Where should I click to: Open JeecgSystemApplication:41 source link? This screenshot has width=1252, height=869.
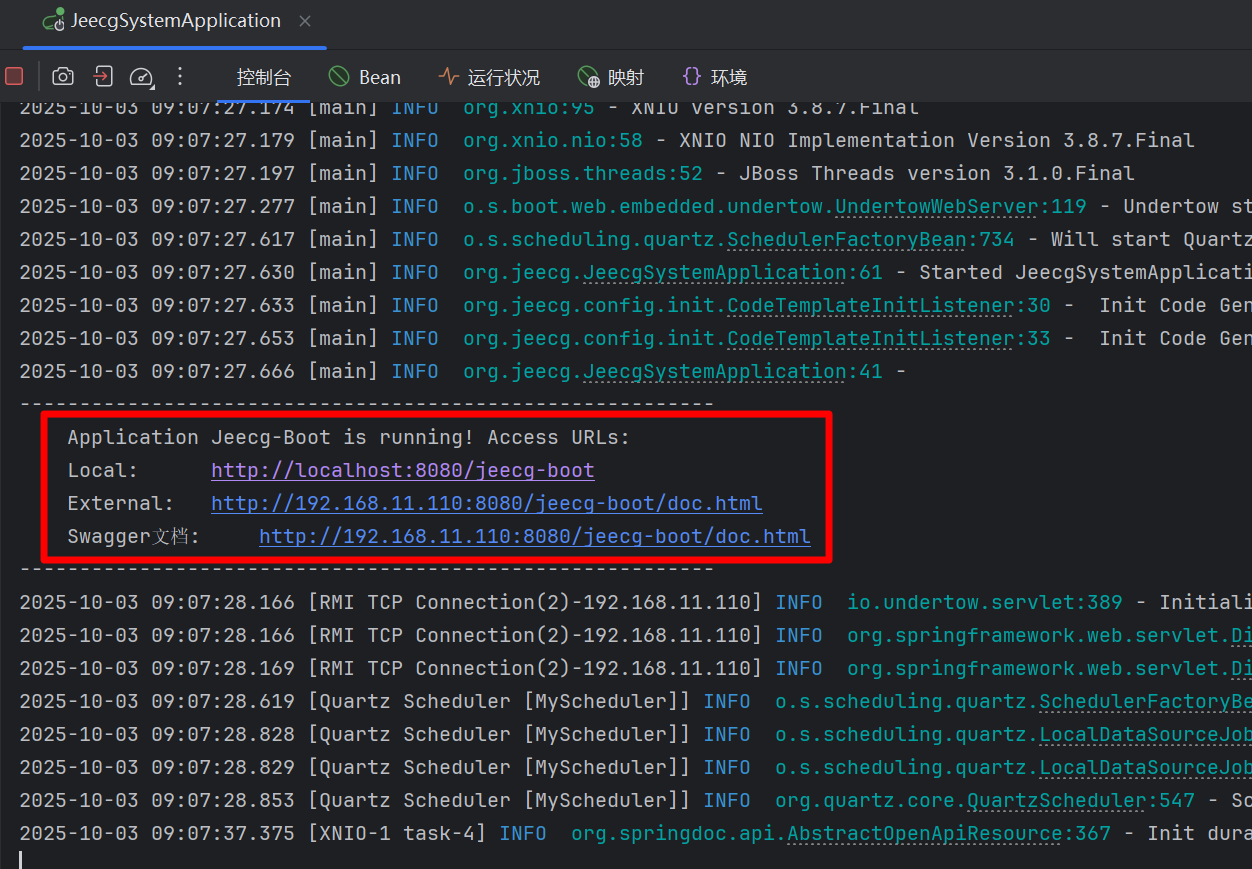(732, 372)
